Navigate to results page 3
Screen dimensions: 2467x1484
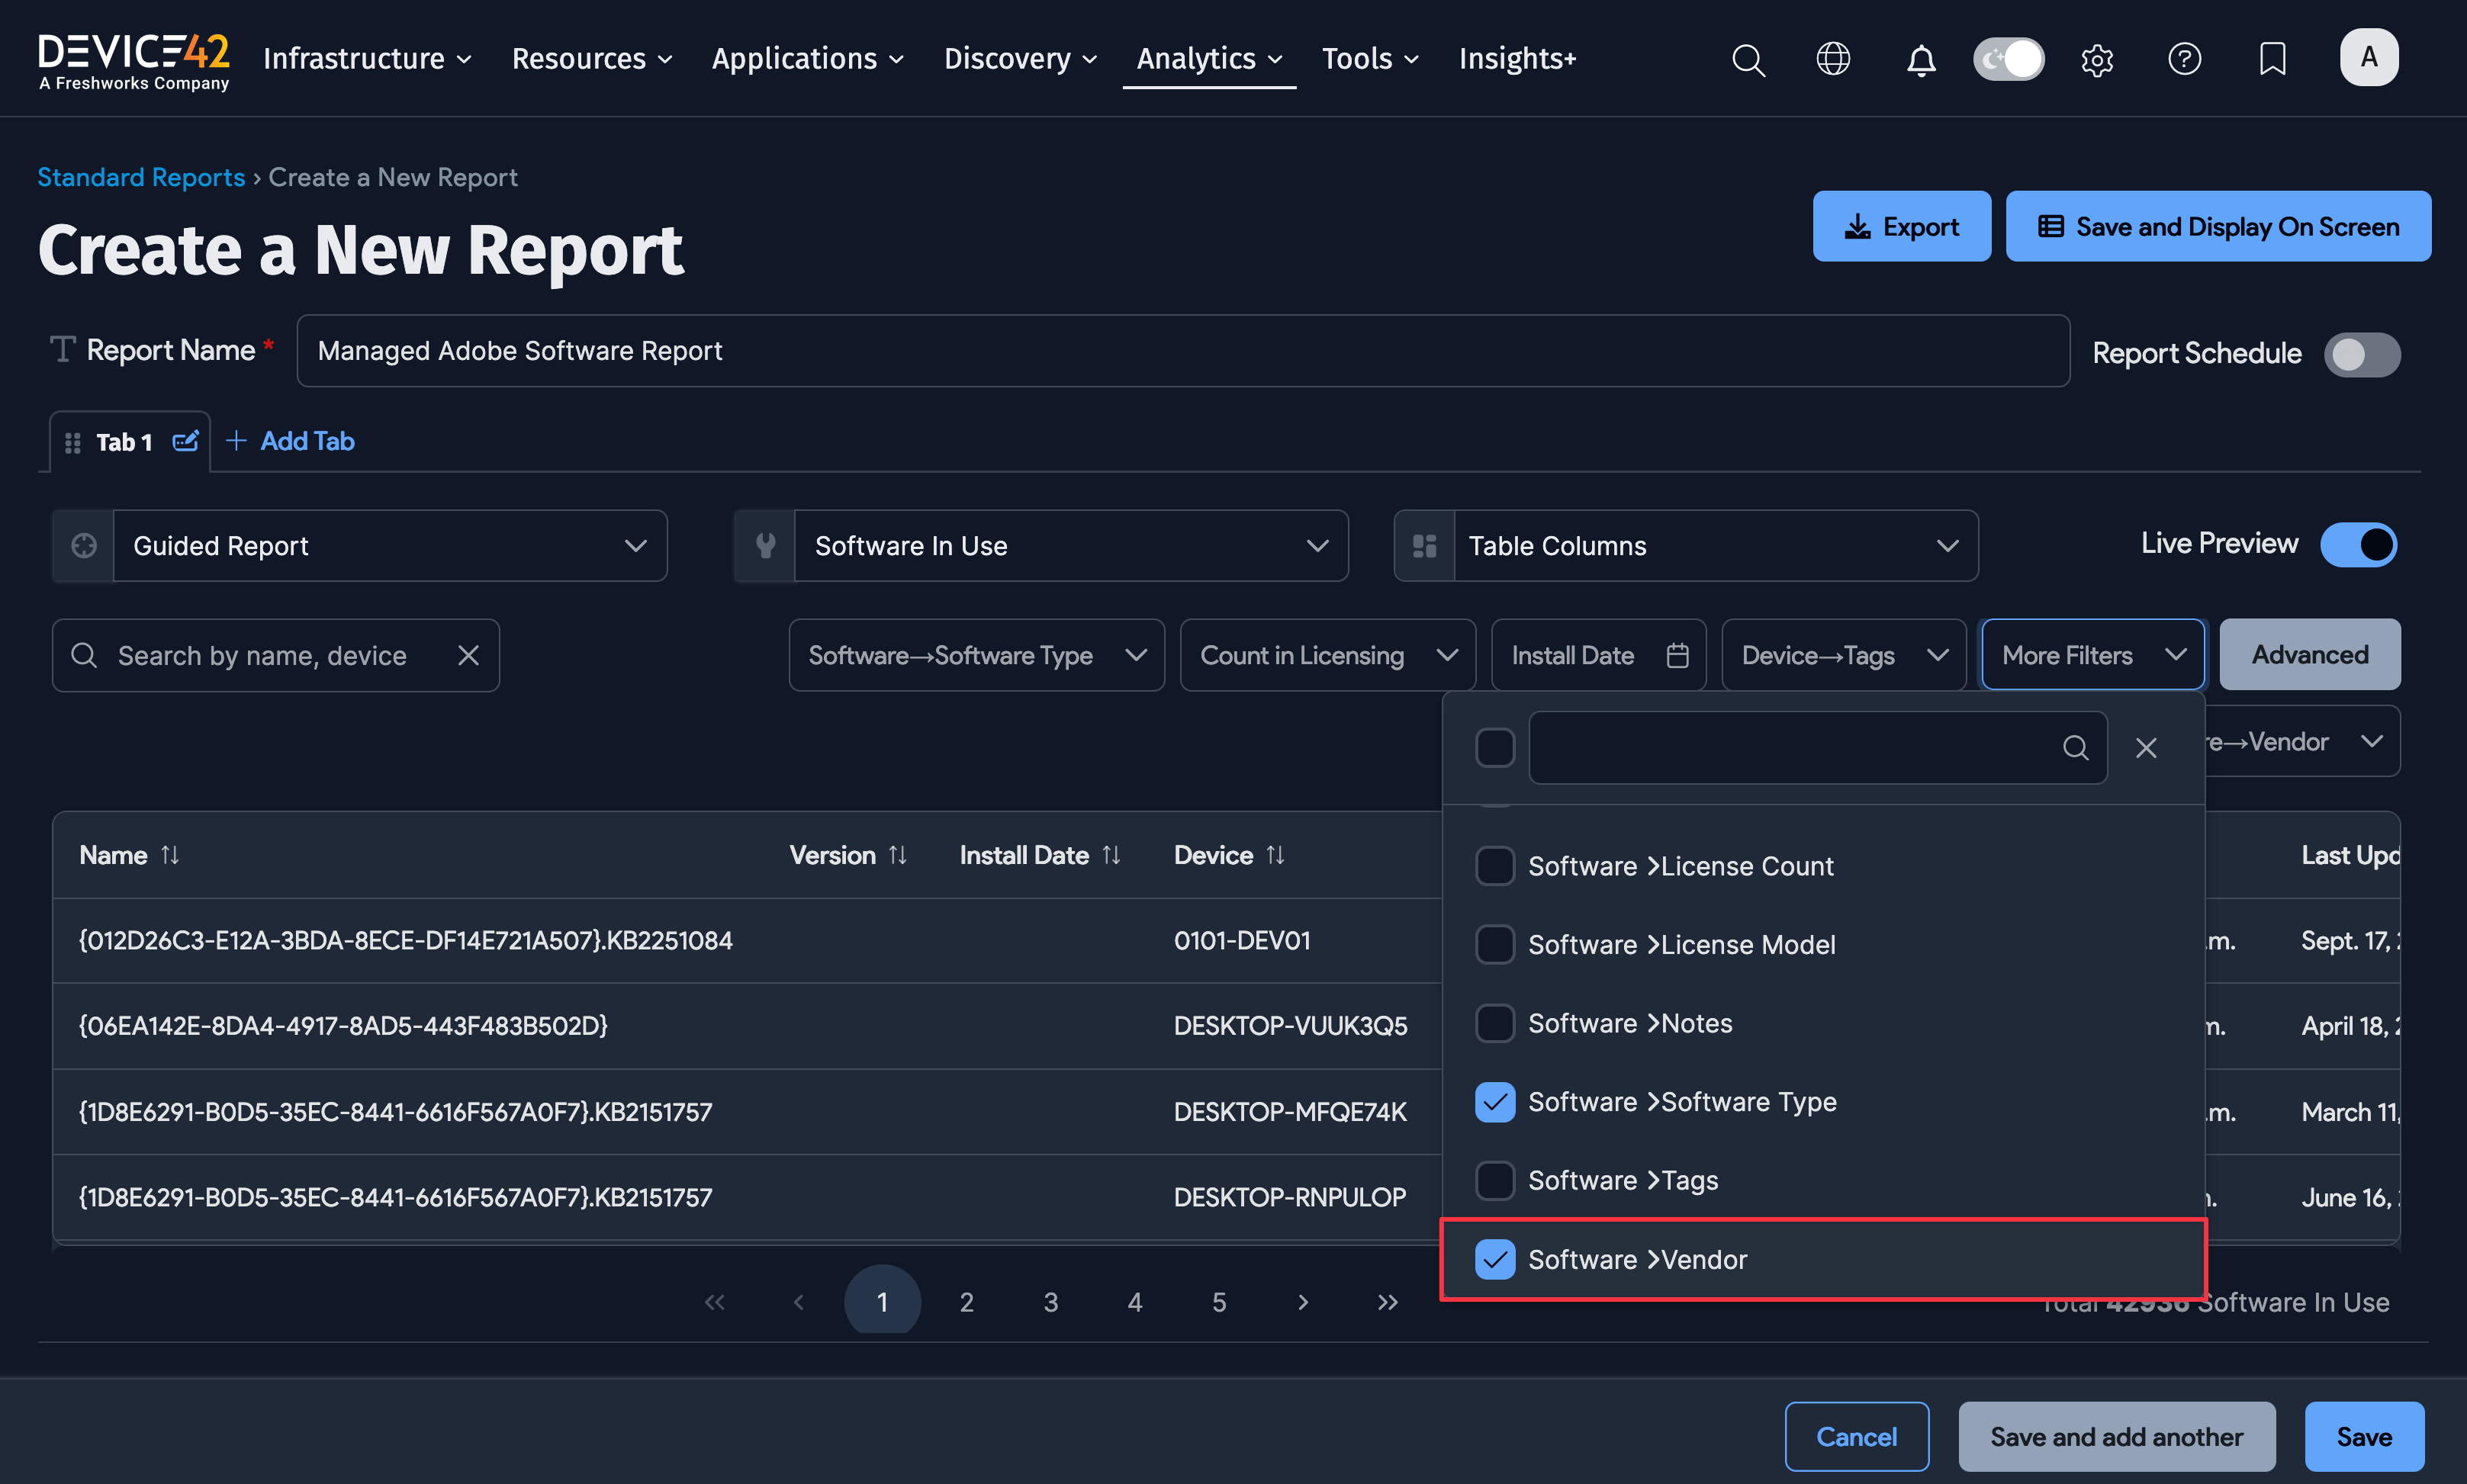point(1050,1301)
